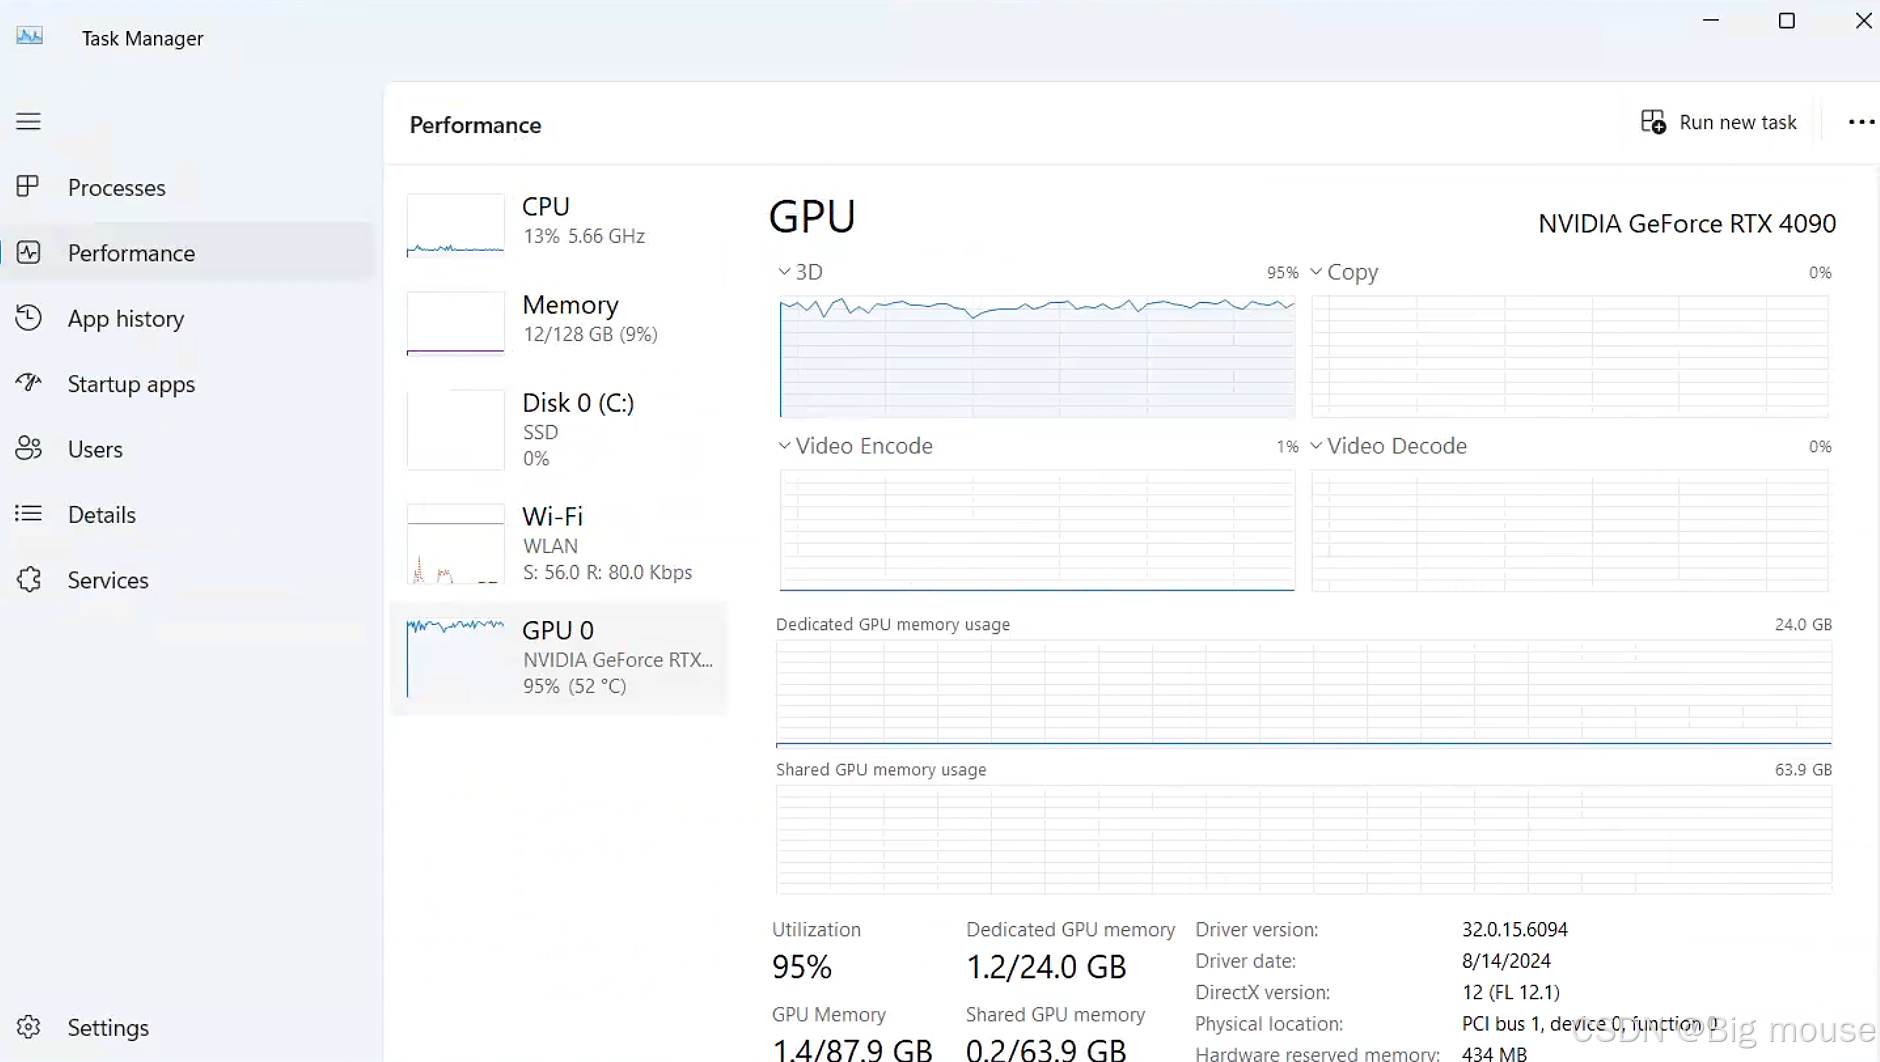Image resolution: width=1880 pixels, height=1062 pixels.
Task: Expand the Copy engine dropdown chevron
Action: [x=1316, y=272]
